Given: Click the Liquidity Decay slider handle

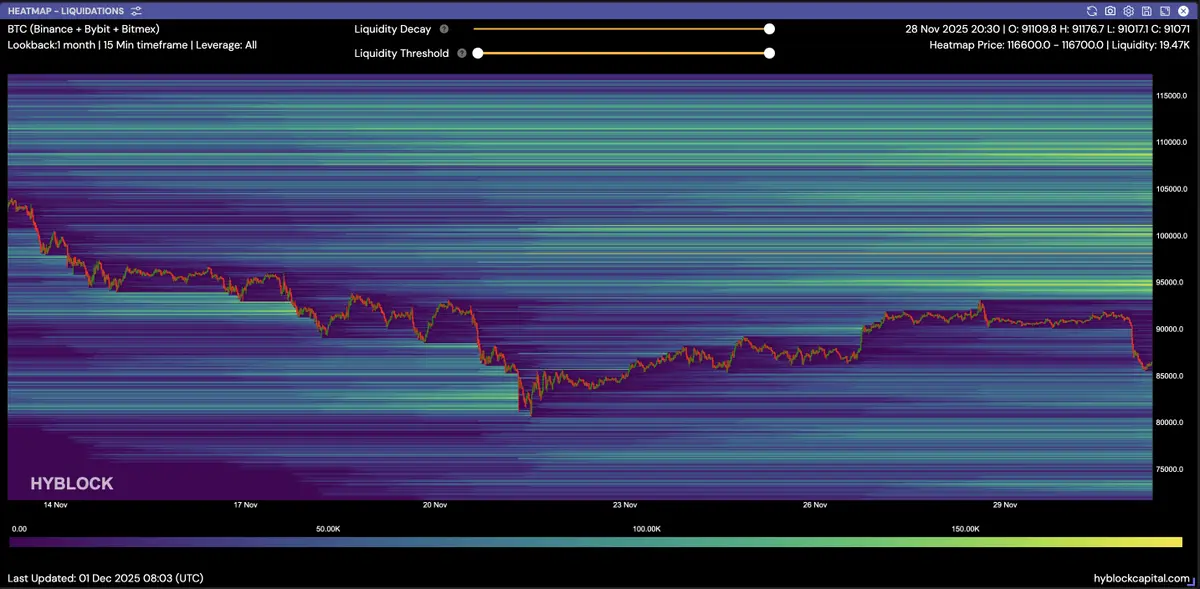Looking at the screenshot, I should click(x=769, y=29).
